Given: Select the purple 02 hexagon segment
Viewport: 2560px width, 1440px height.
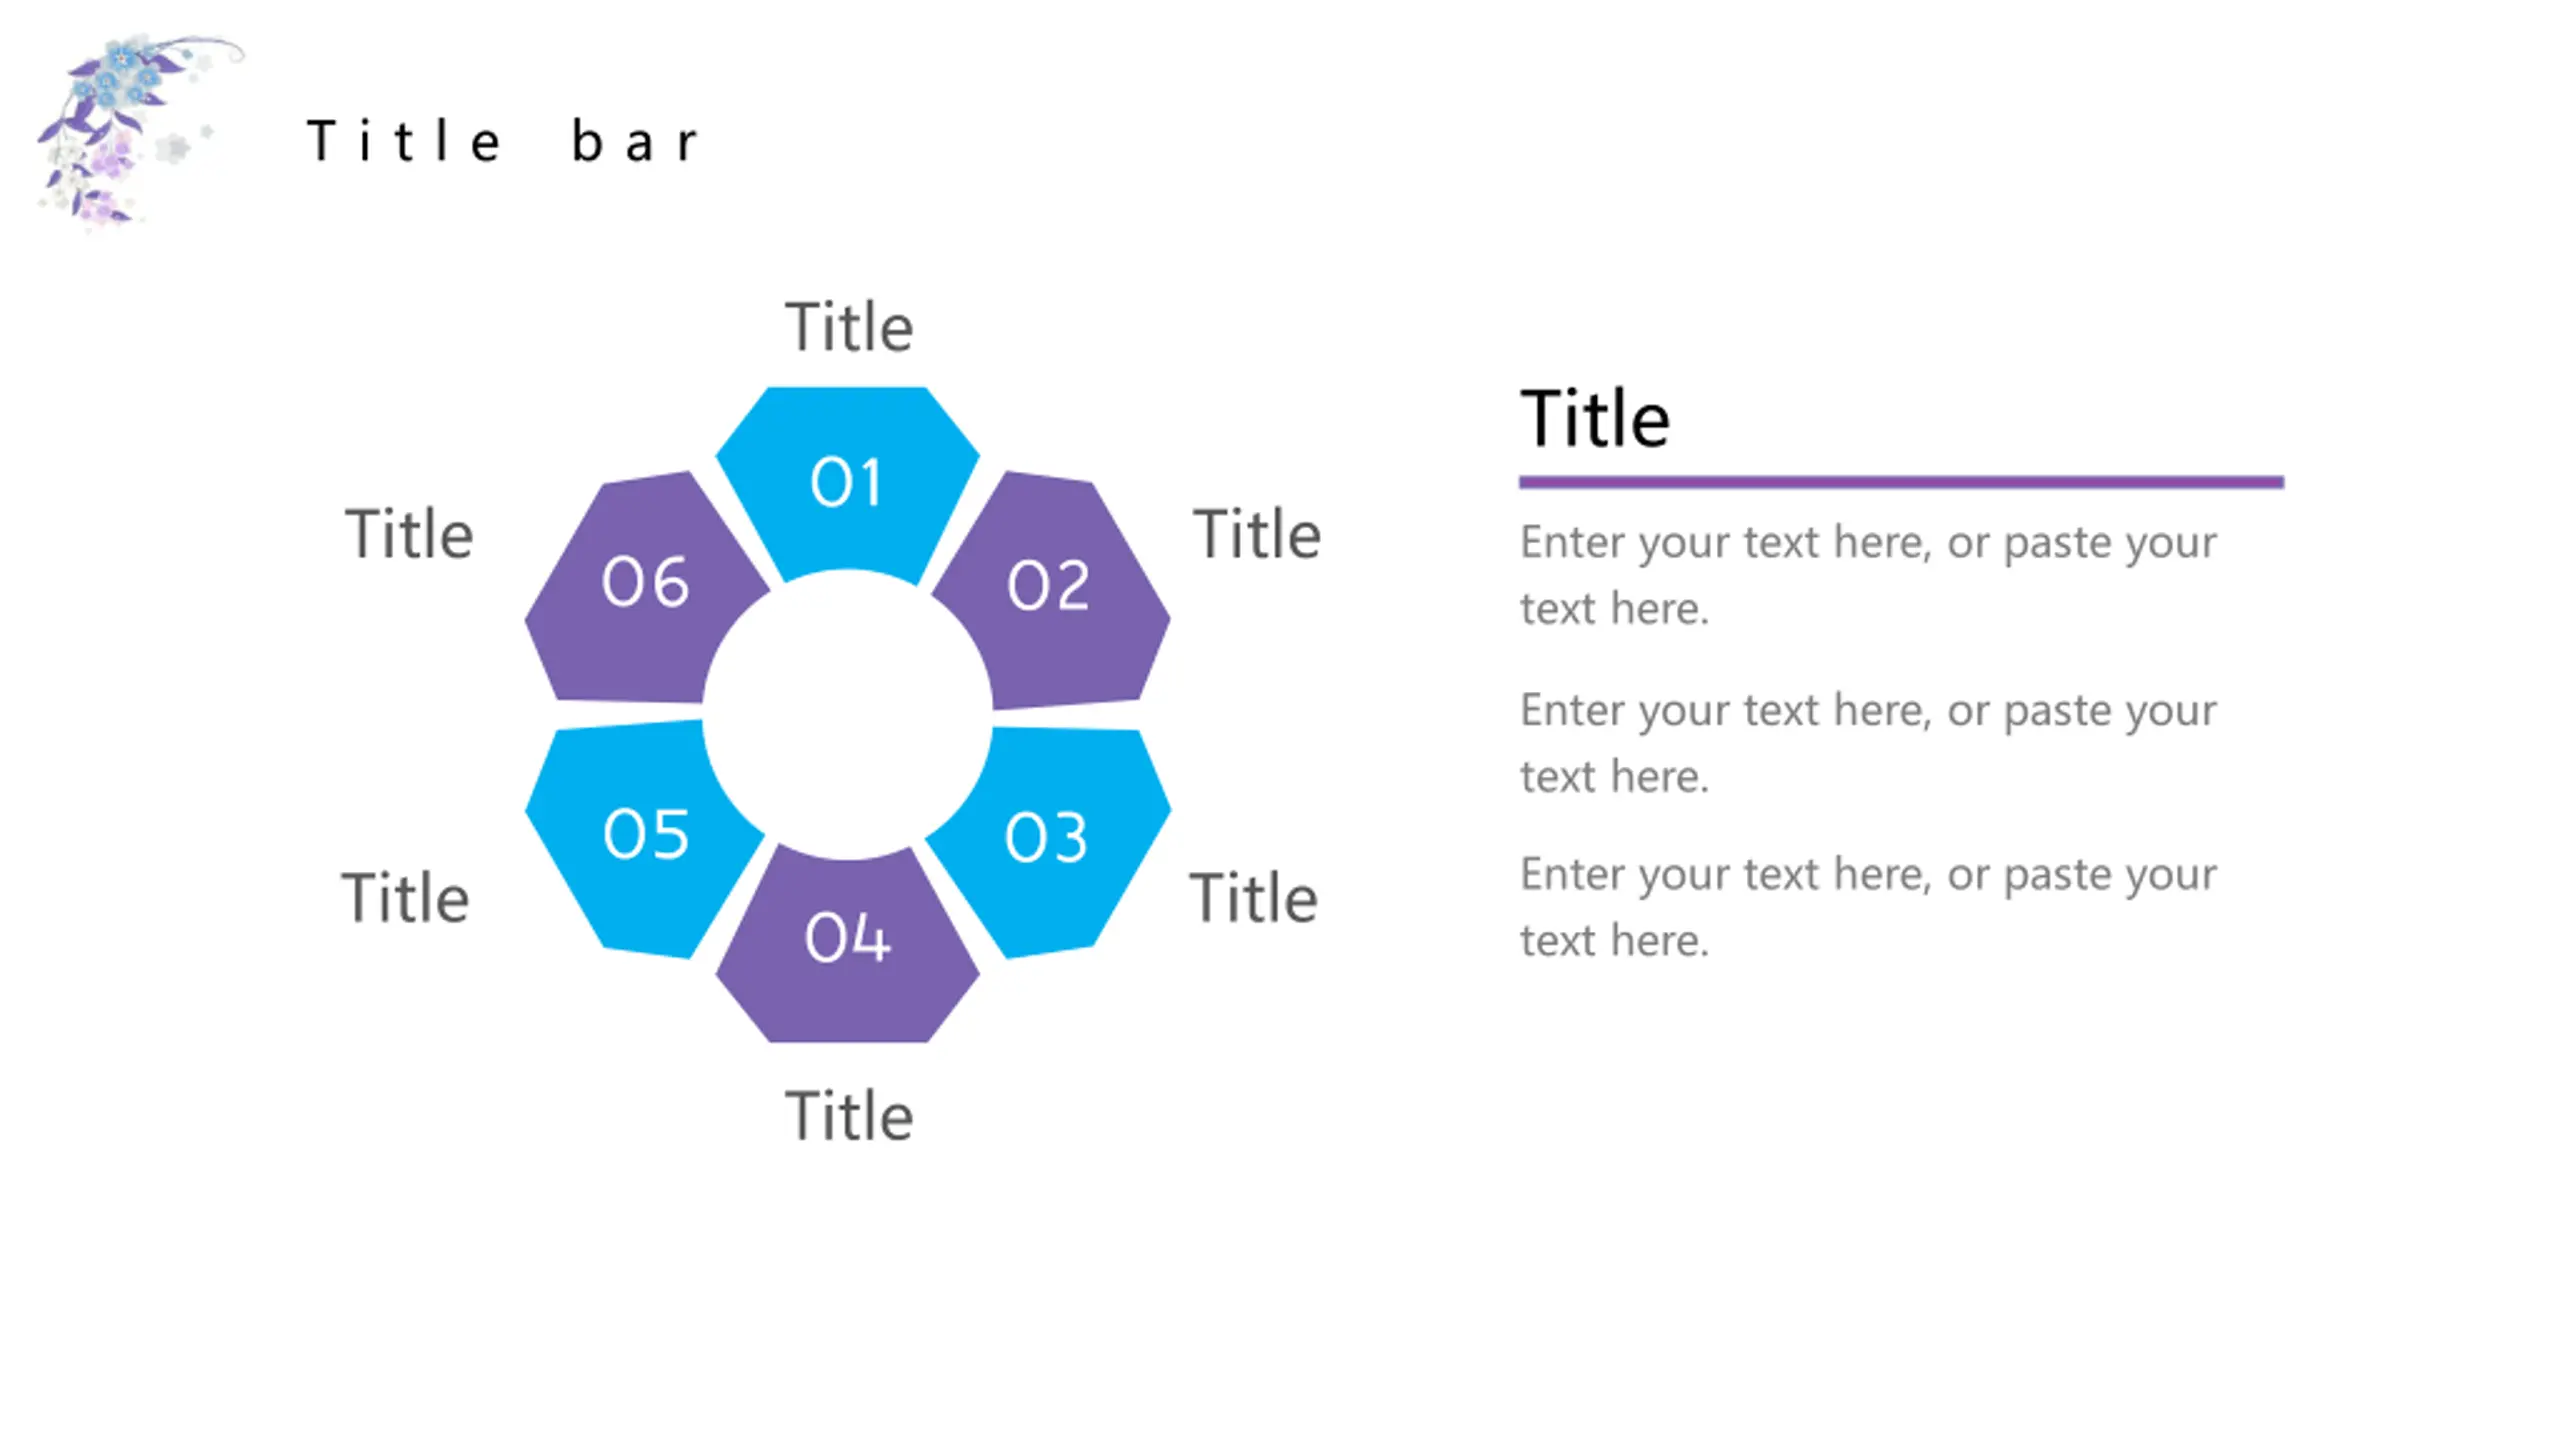Looking at the screenshot, I should coord(1052,590).
